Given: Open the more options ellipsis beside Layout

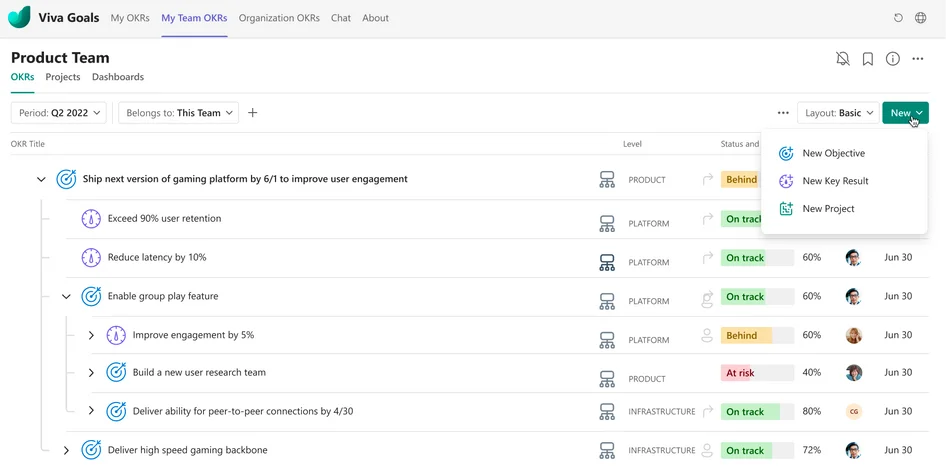Looking at the screenshot, I should tap(783, 113).
